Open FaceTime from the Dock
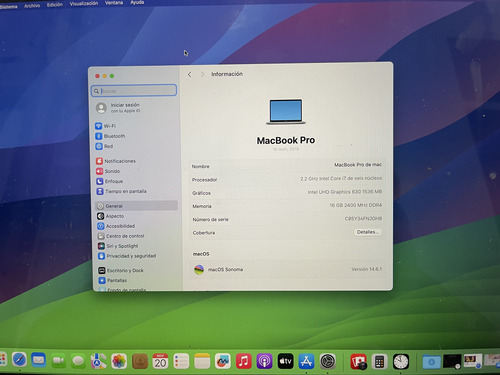The width and height of the screenshot is (500, 375). [x=59, y=361]
